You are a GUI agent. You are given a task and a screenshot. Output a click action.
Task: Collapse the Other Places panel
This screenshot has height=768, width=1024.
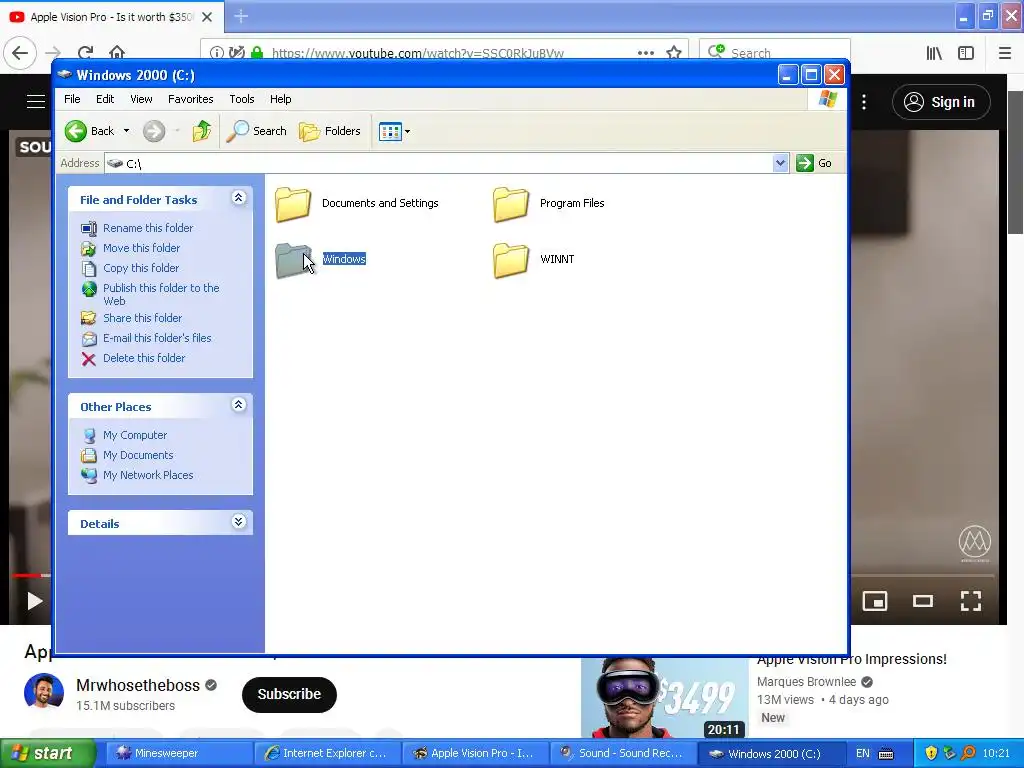tap(238, 405)
